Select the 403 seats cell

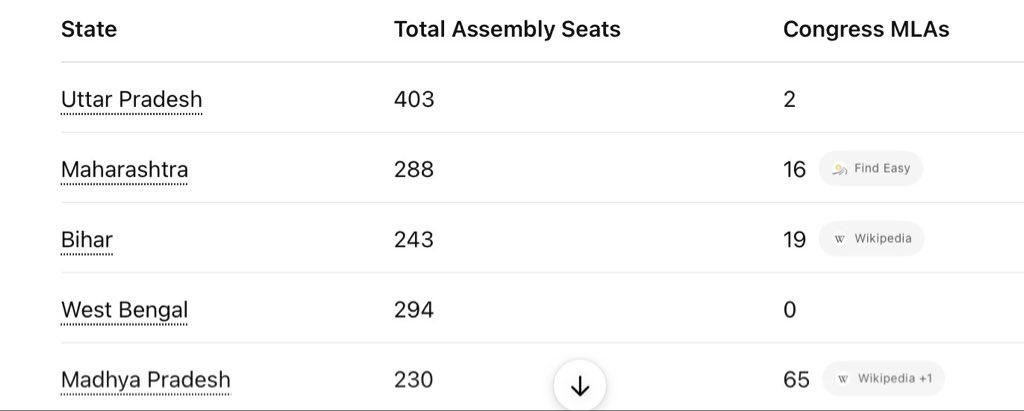pyautogui.click(x=414, y=99)
